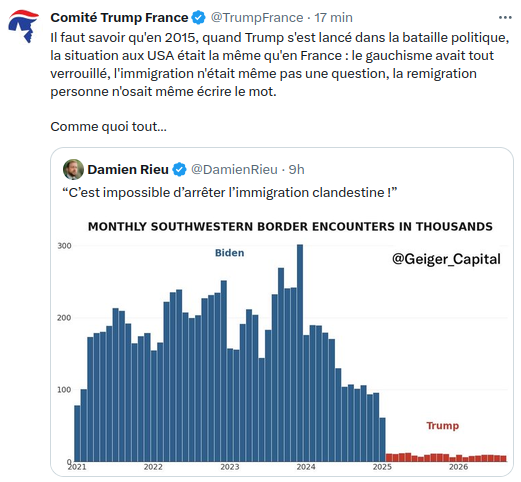Open Comité Trump France profile avatar
The image size is (521, 482).
point(23,26)
